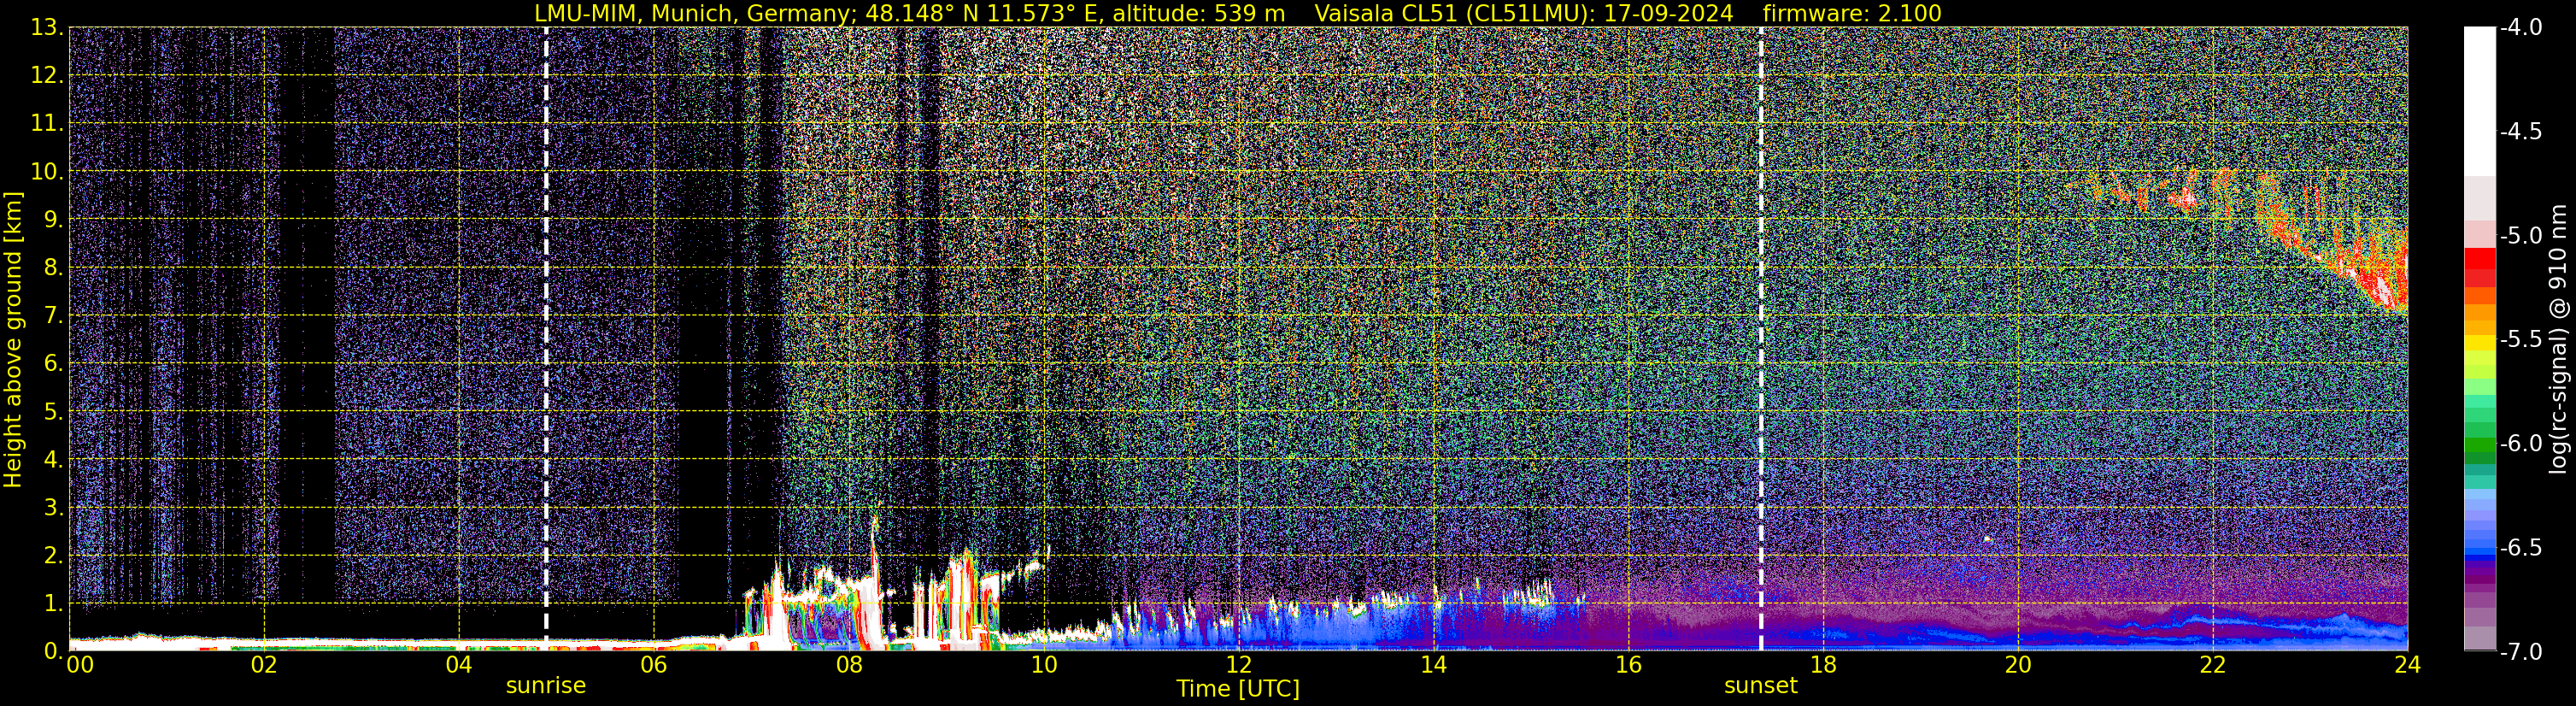Click the '8.' height axis tick label
The image size is (2576, 706).
53,268
